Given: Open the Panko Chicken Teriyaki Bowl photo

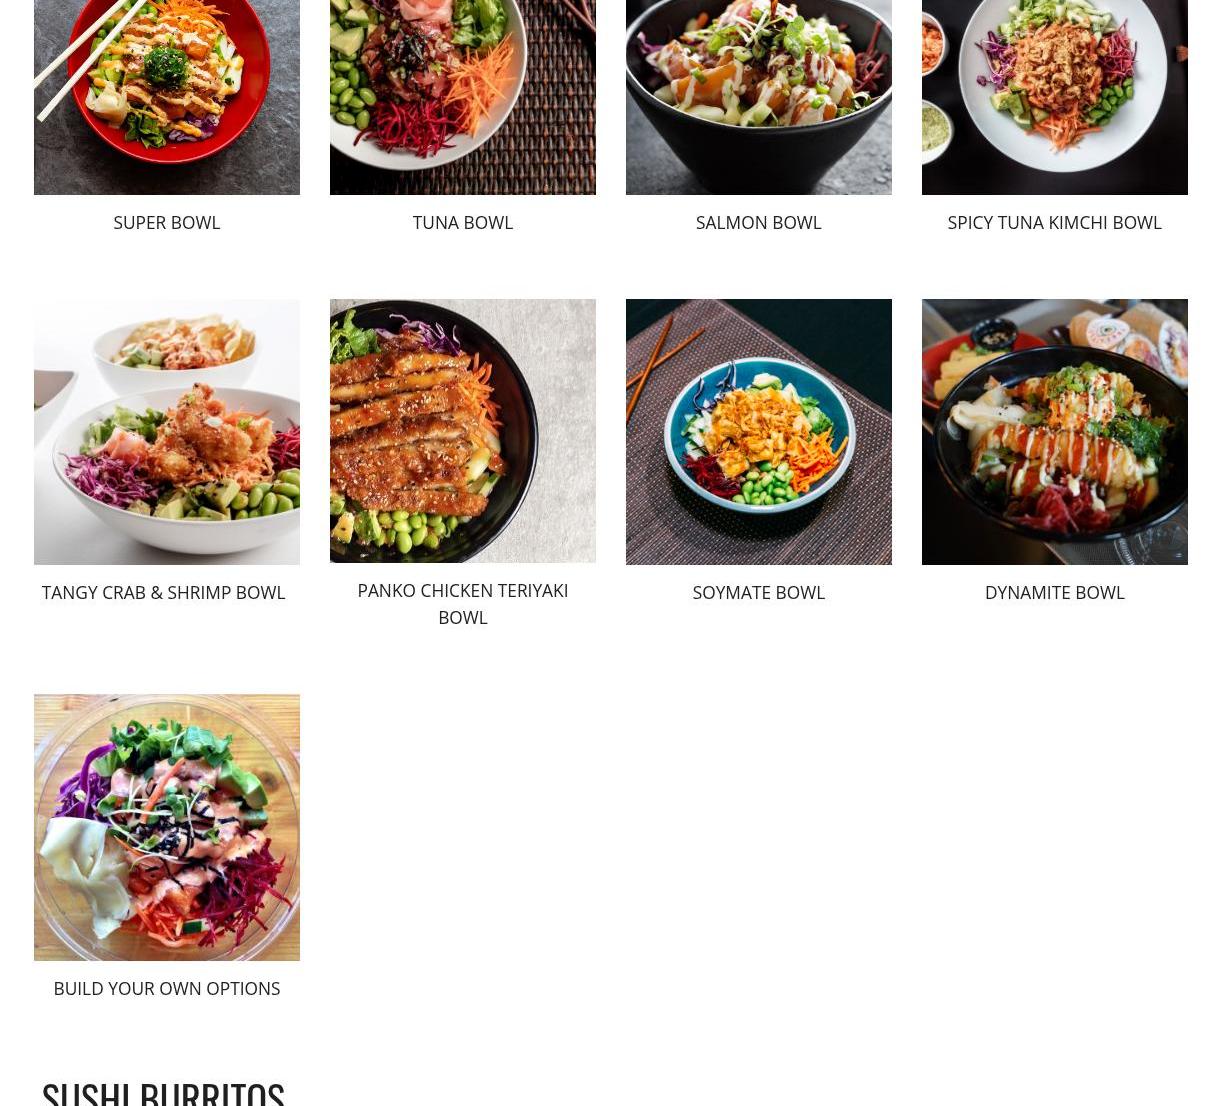Looking at the screenshot, I should [x=463, y=431].
